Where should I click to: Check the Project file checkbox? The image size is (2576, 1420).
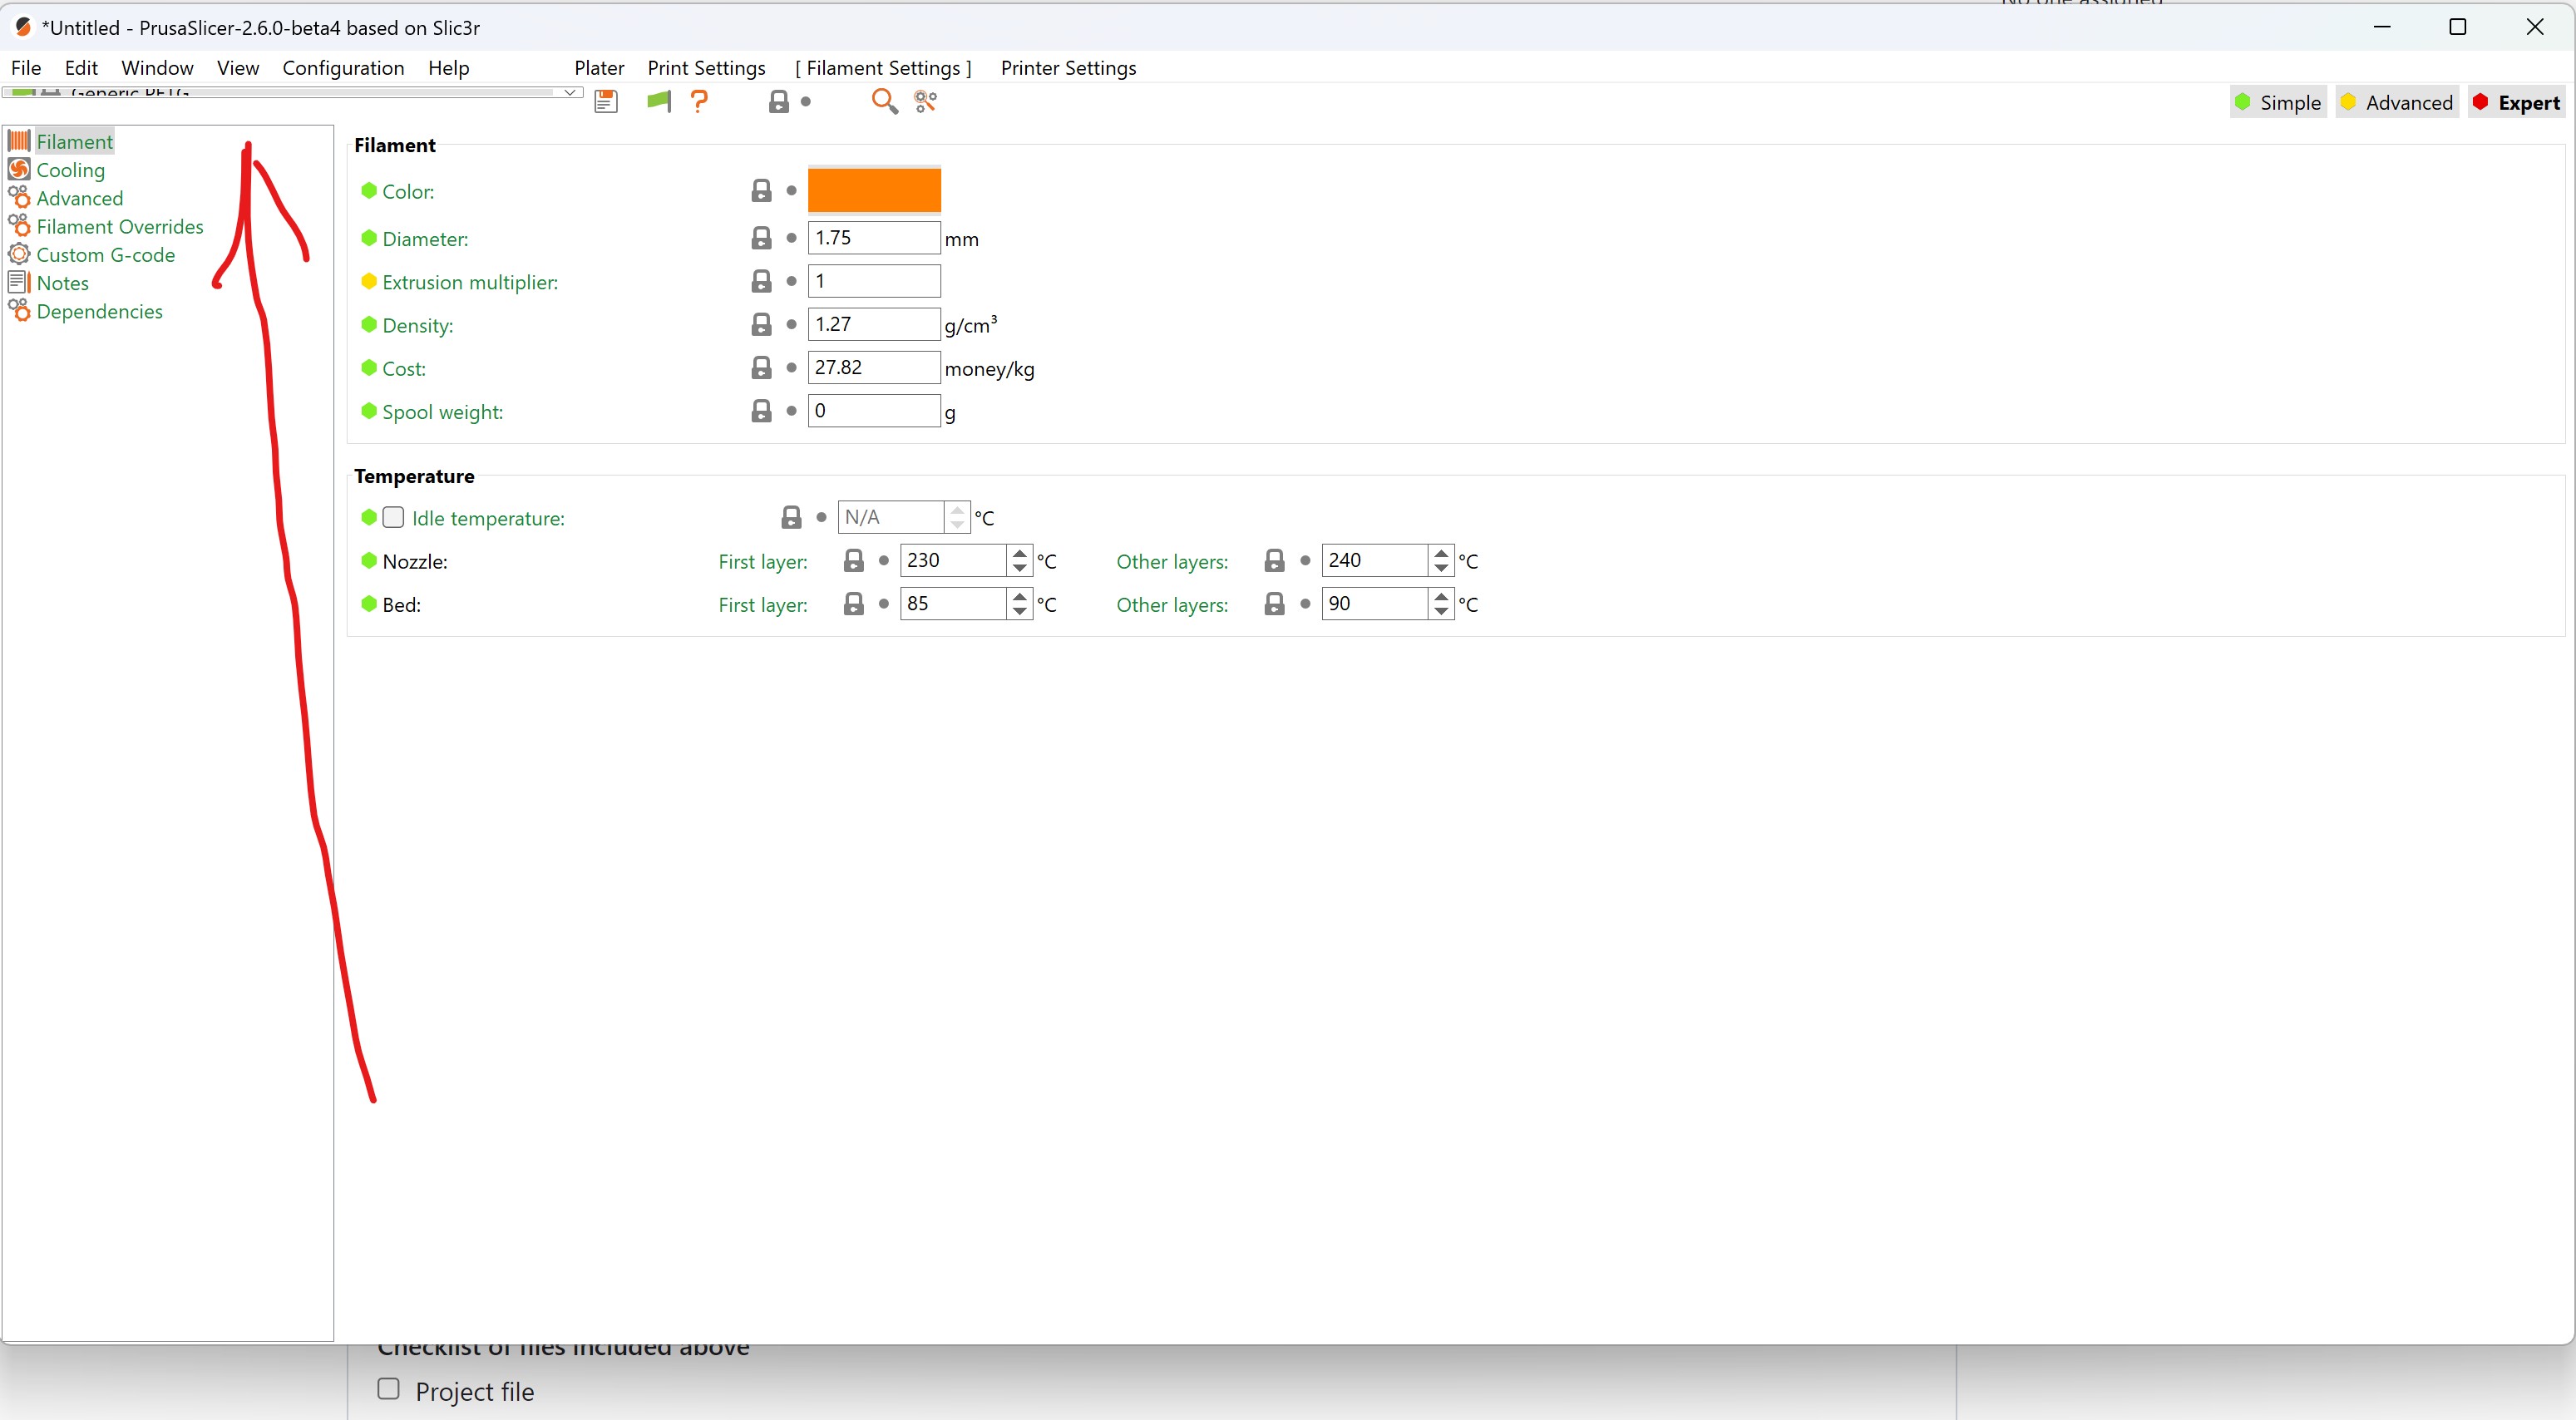pos(388,1389)
